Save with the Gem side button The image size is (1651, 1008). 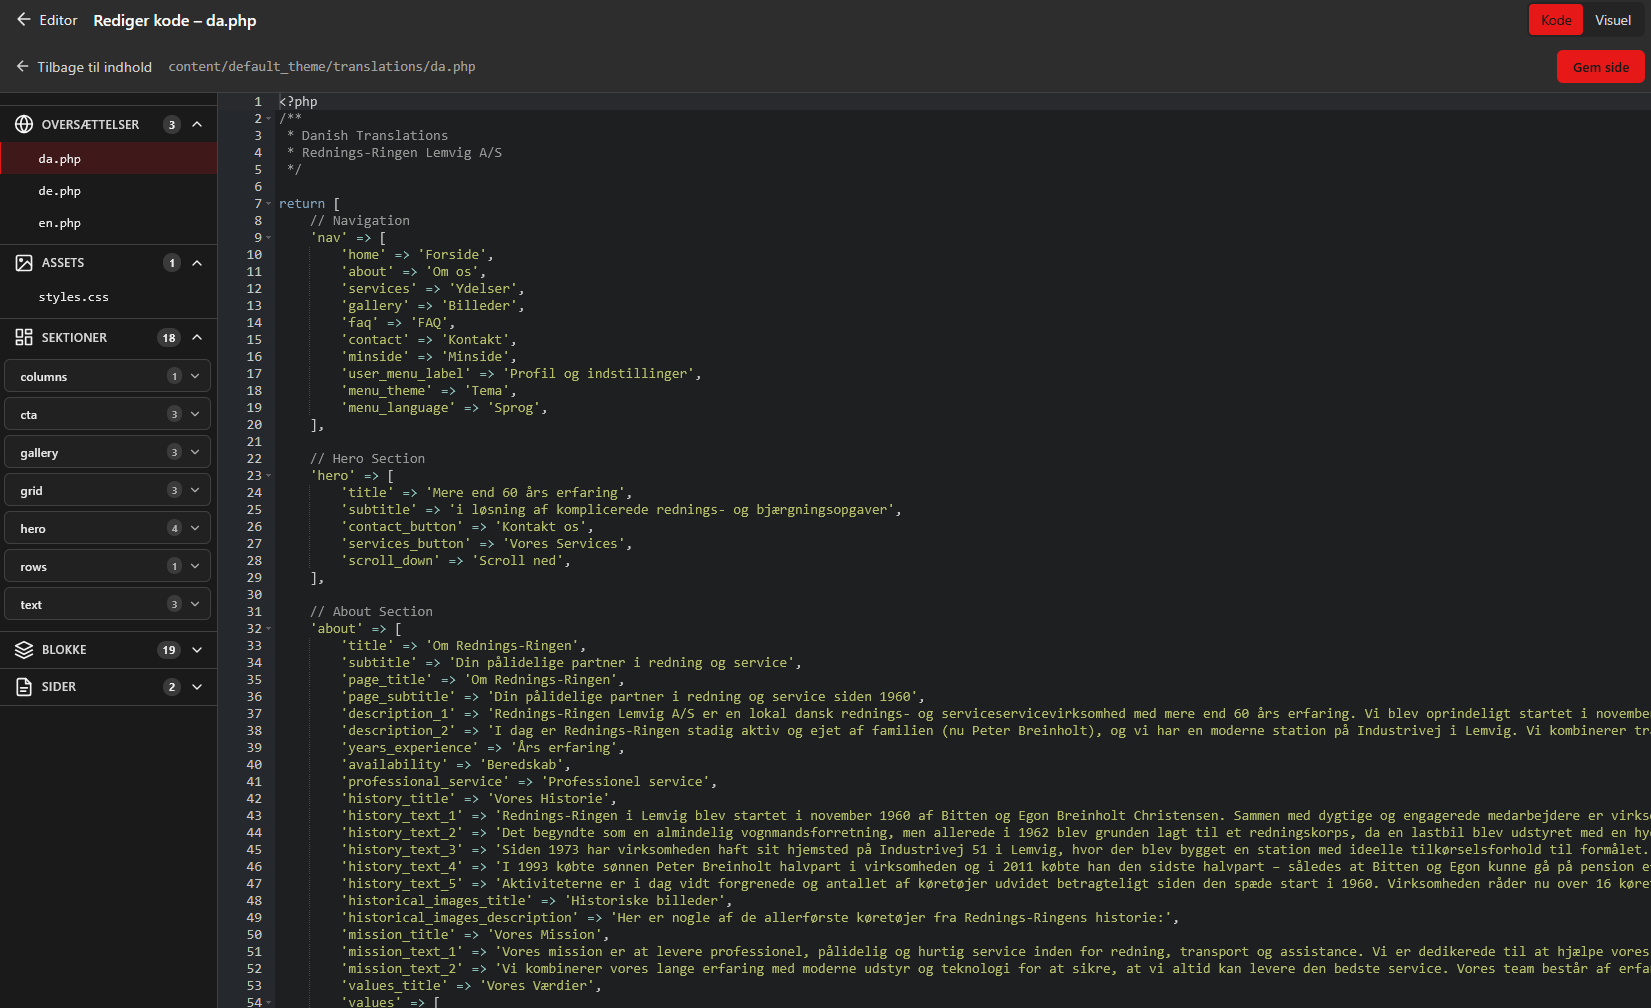[x=1601, y=67]
